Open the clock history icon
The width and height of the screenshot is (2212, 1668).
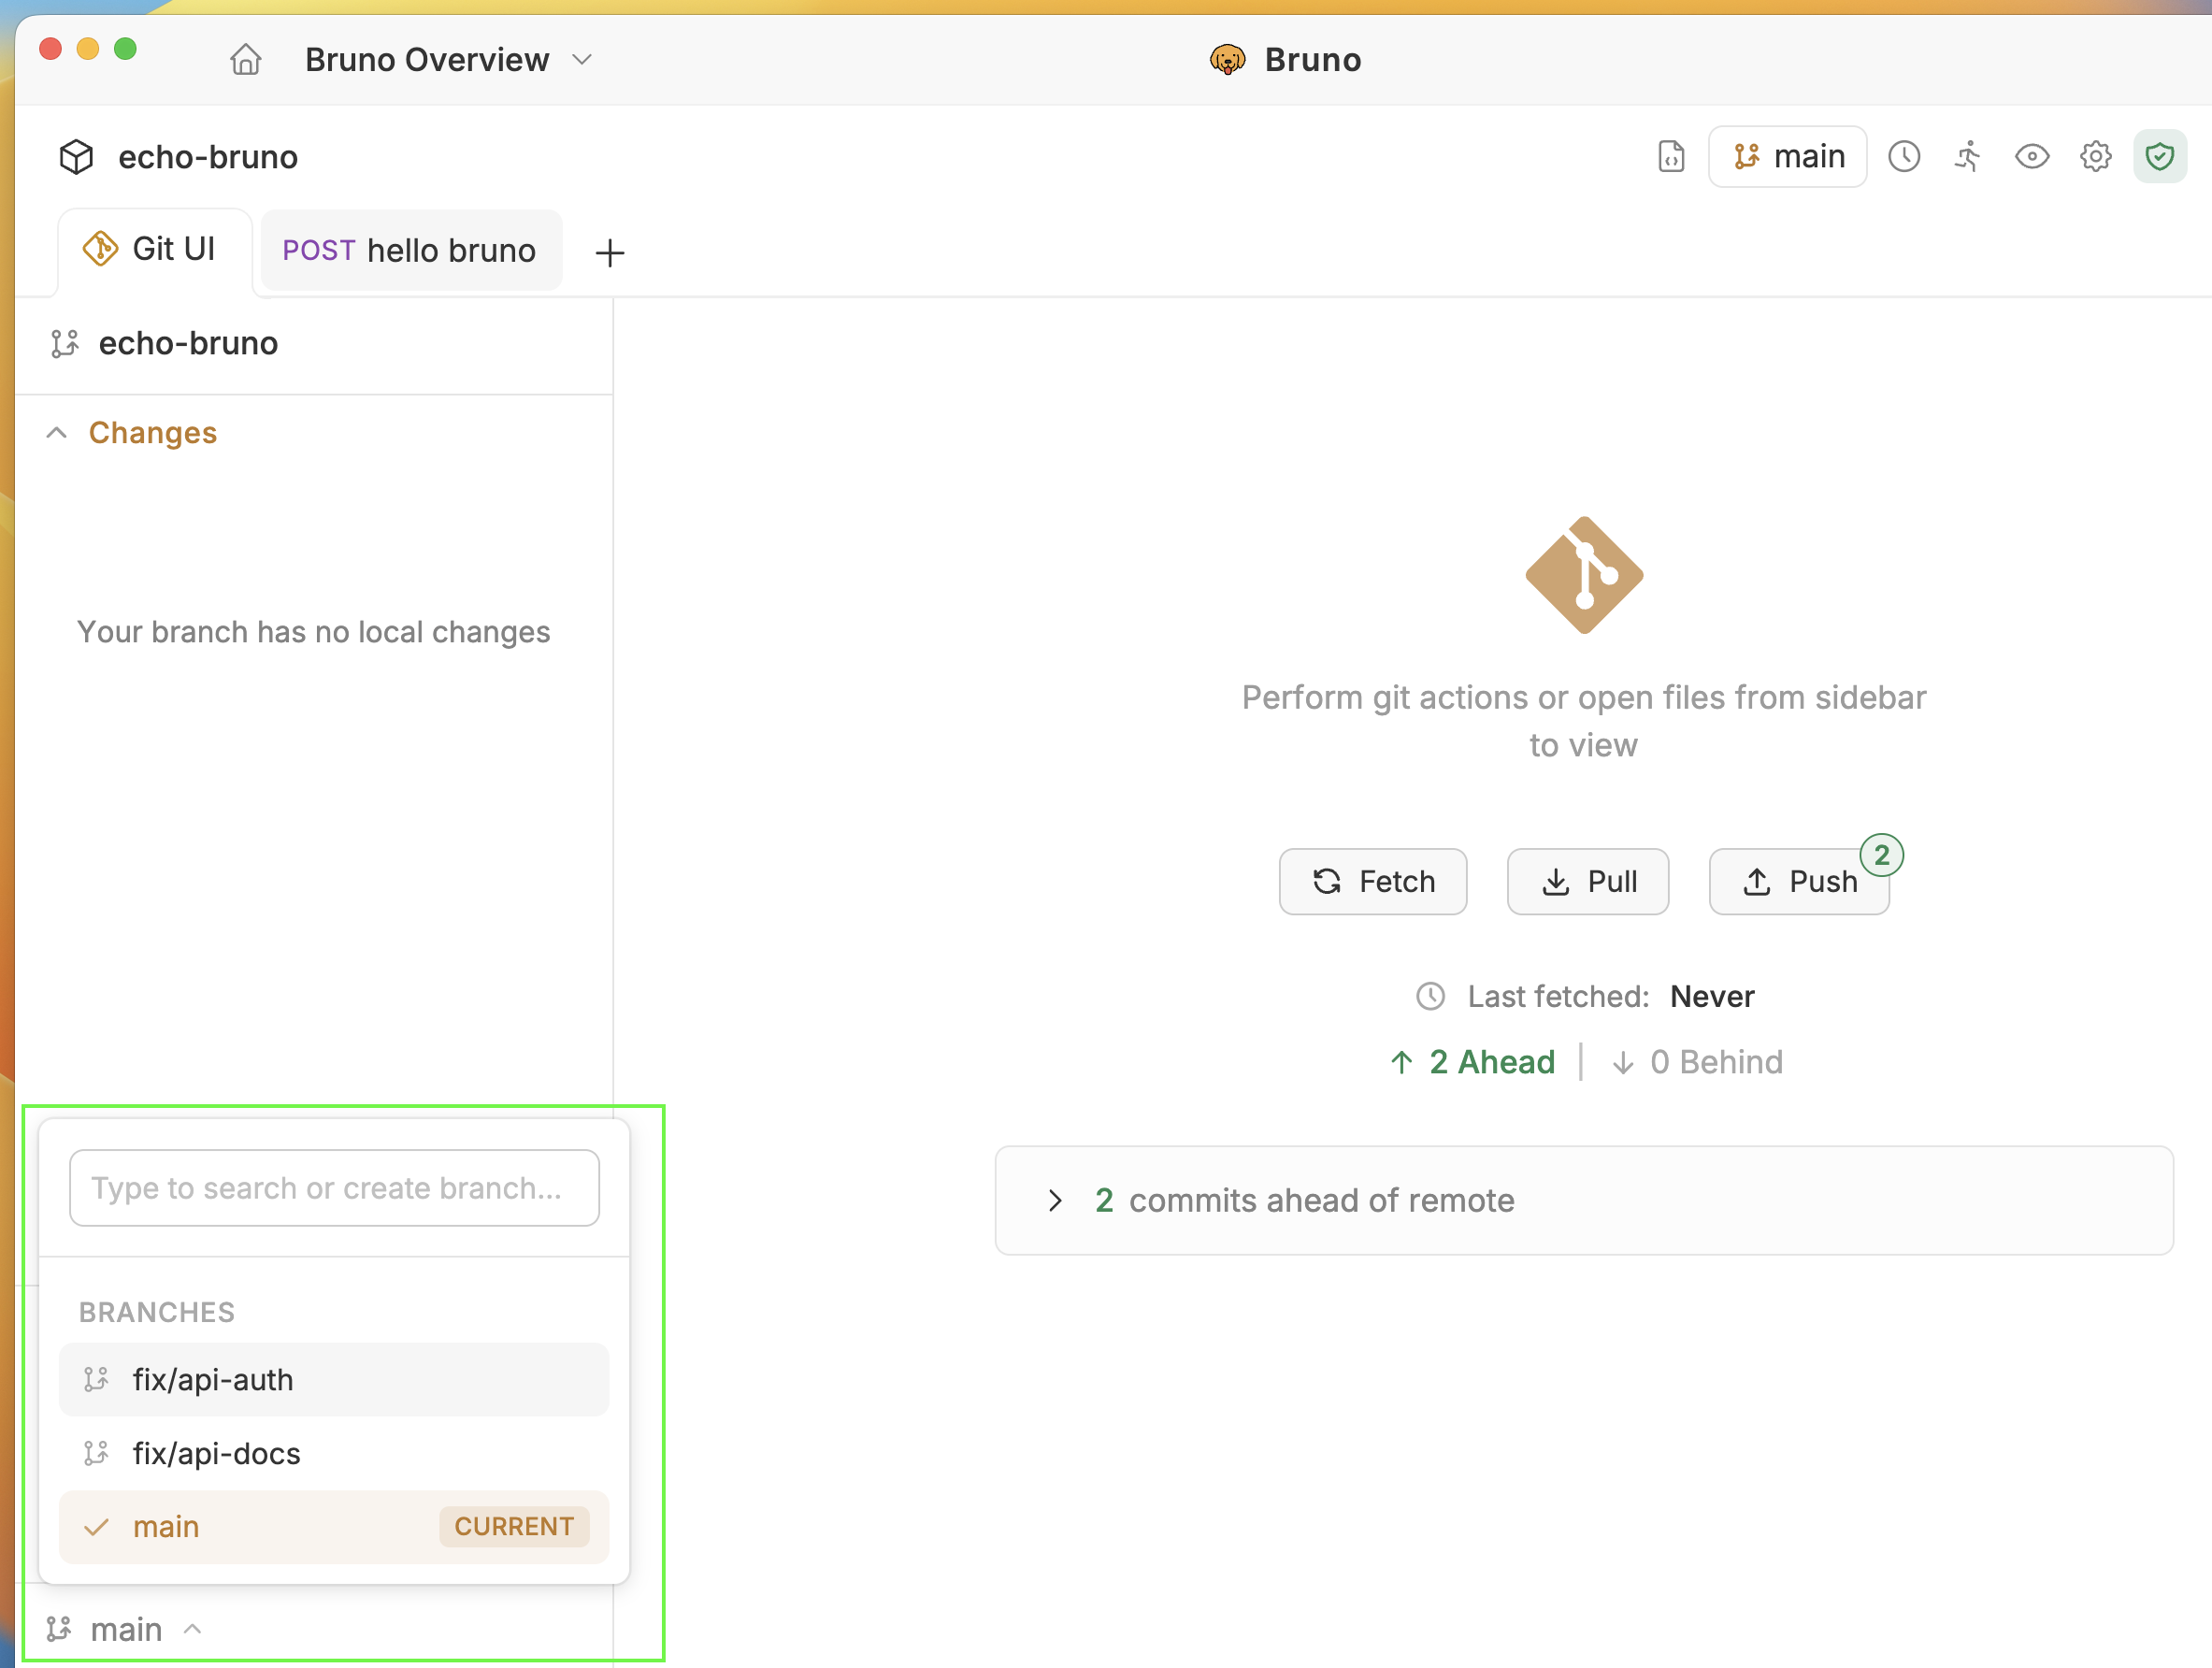click(x=1905, y=157)
